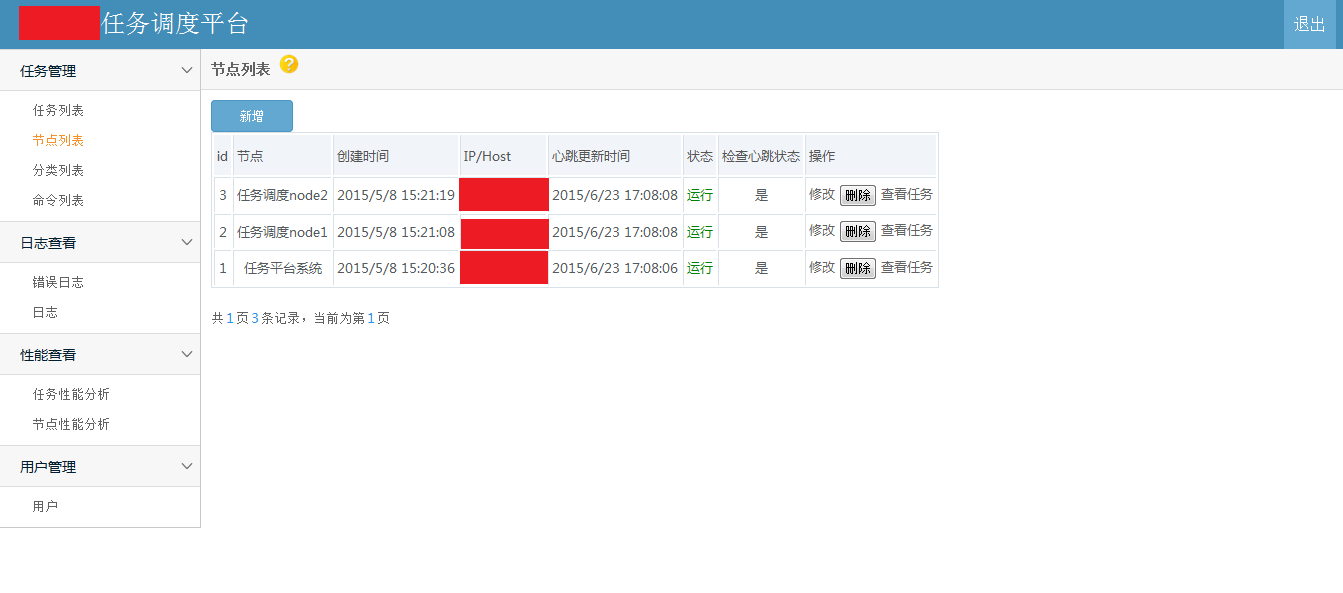Screen dimensions: 1343x593
Task: Click 运行 status for 任务调度node2
Action: (x=700, y=195)
